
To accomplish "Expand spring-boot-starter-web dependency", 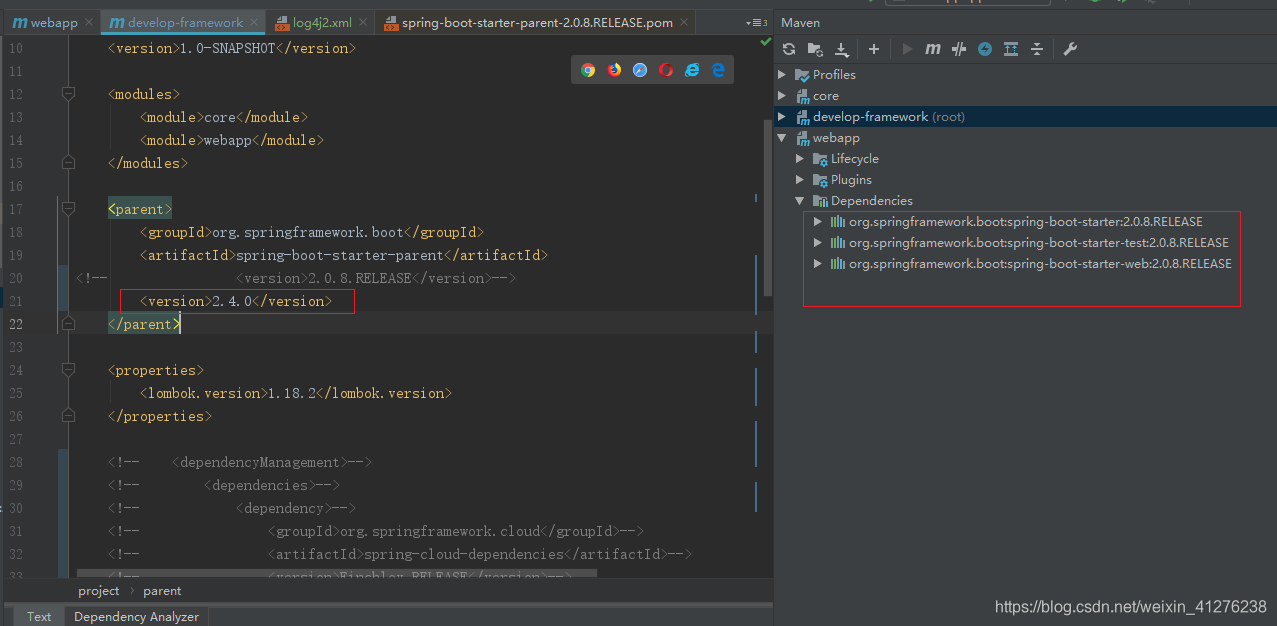I will (x=818, y=264).
